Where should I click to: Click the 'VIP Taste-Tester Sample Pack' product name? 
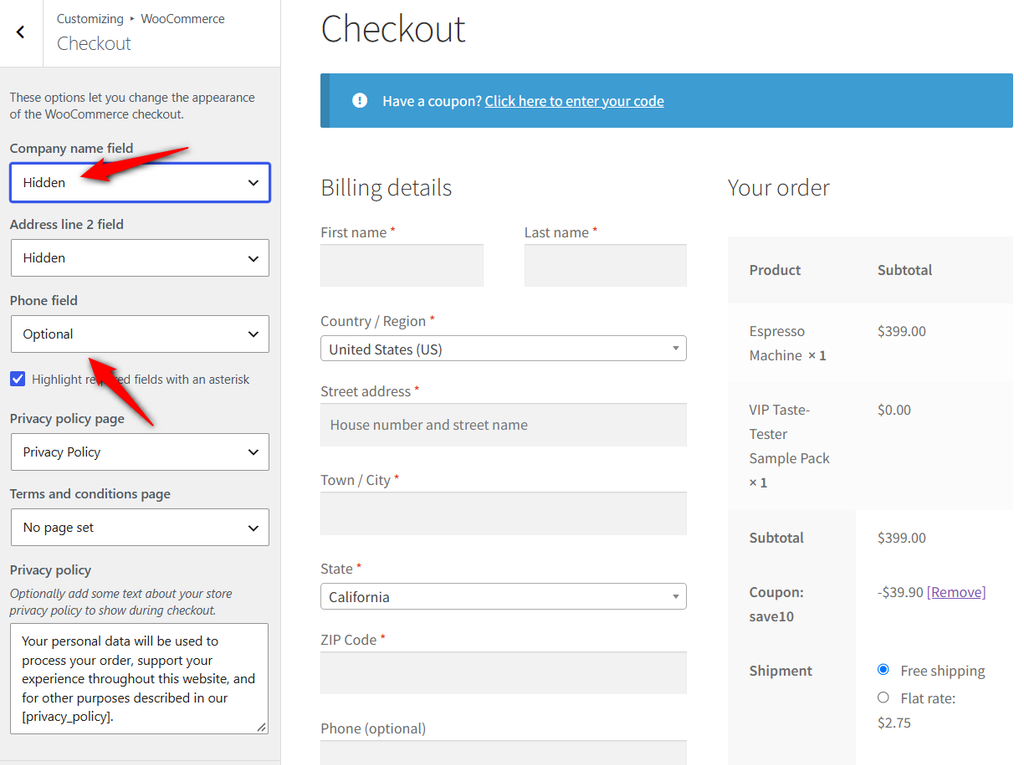789,434
